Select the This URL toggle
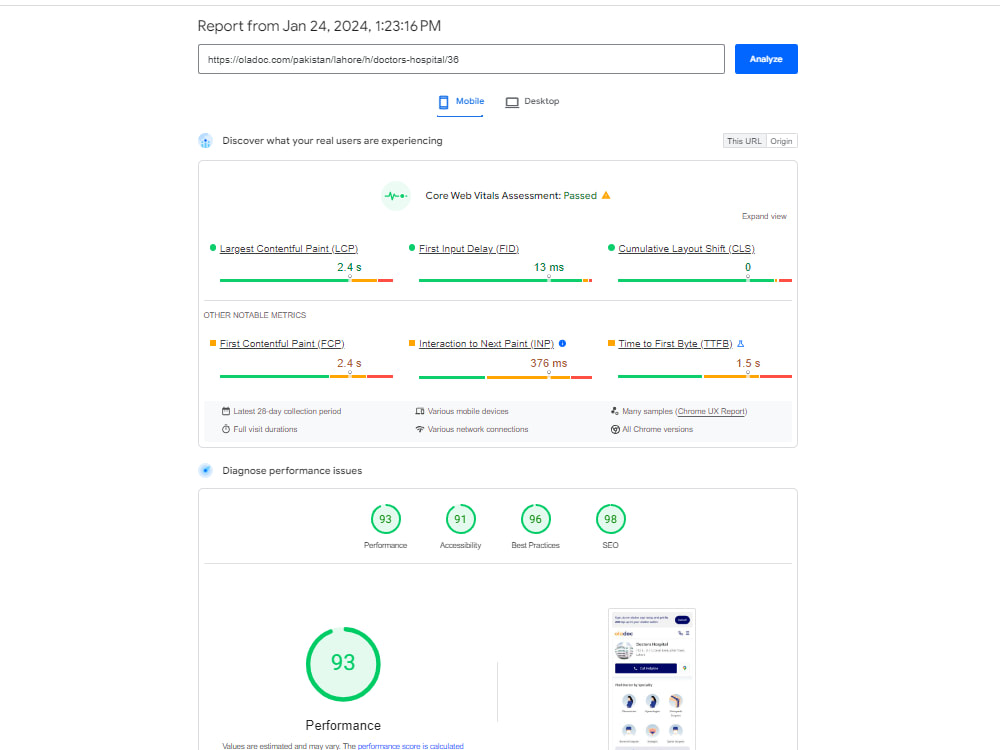This screenshot has height=750, width=1000. pos(744,141)
